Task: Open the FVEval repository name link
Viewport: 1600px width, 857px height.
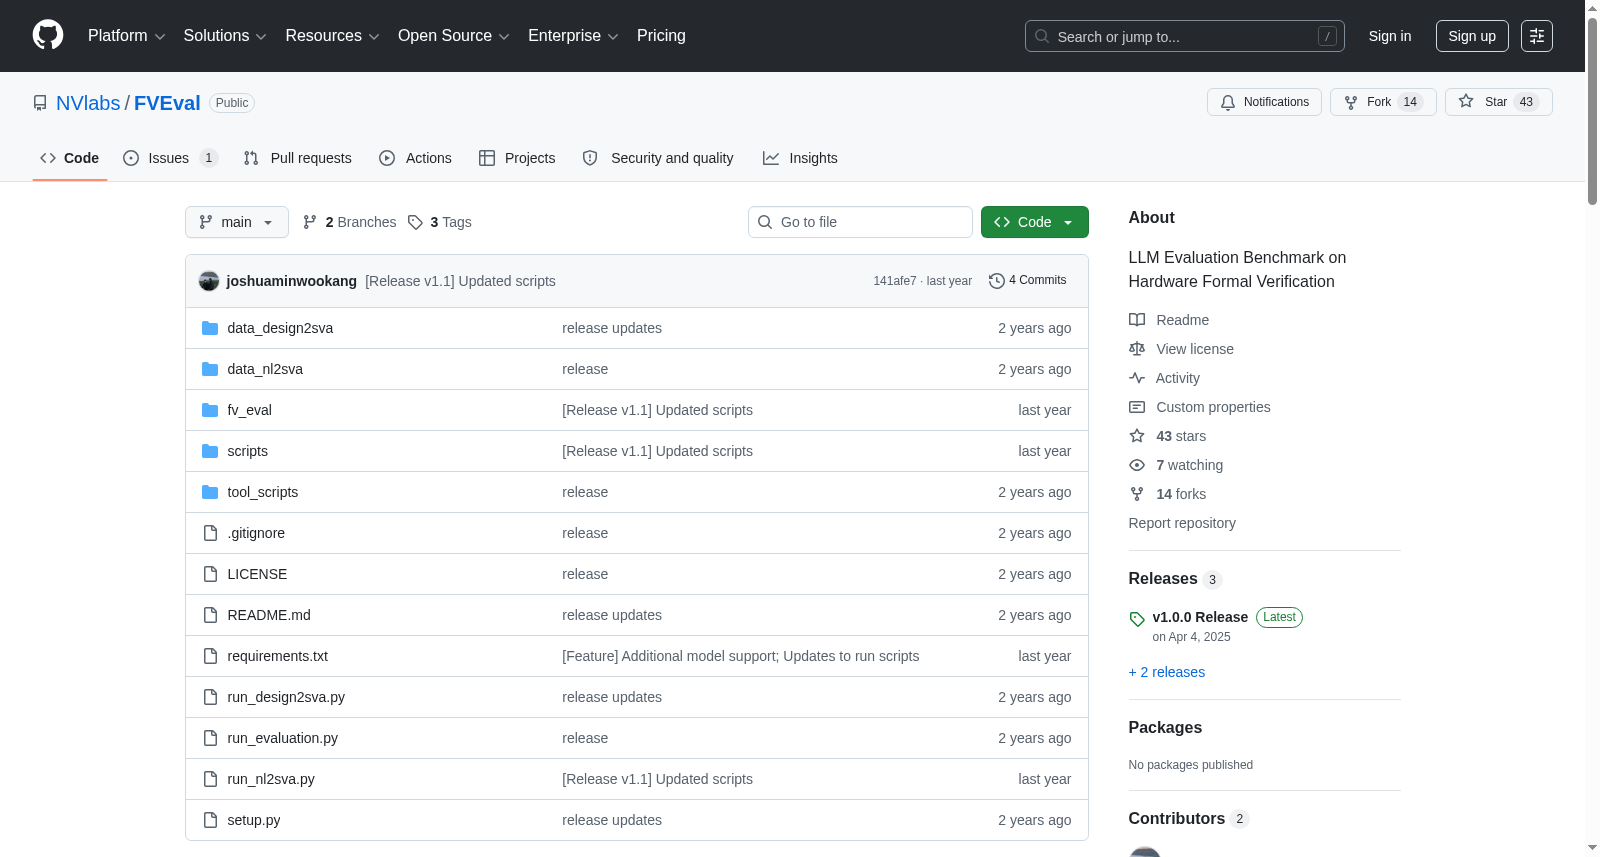Action: [x=167, y=103]
